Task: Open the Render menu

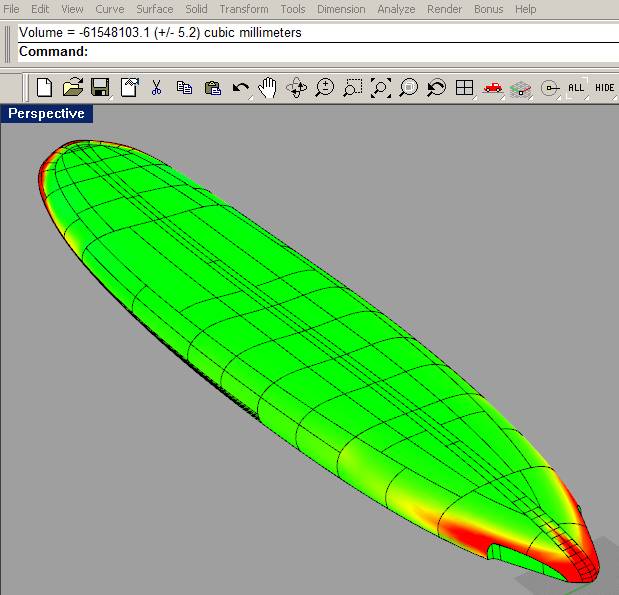Action: pos(444,9)
